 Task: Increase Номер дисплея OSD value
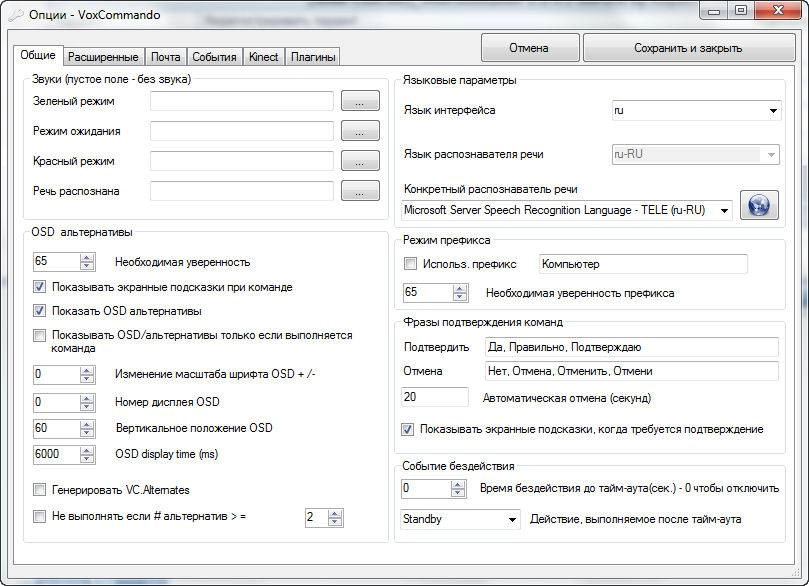tap(87, 398)
